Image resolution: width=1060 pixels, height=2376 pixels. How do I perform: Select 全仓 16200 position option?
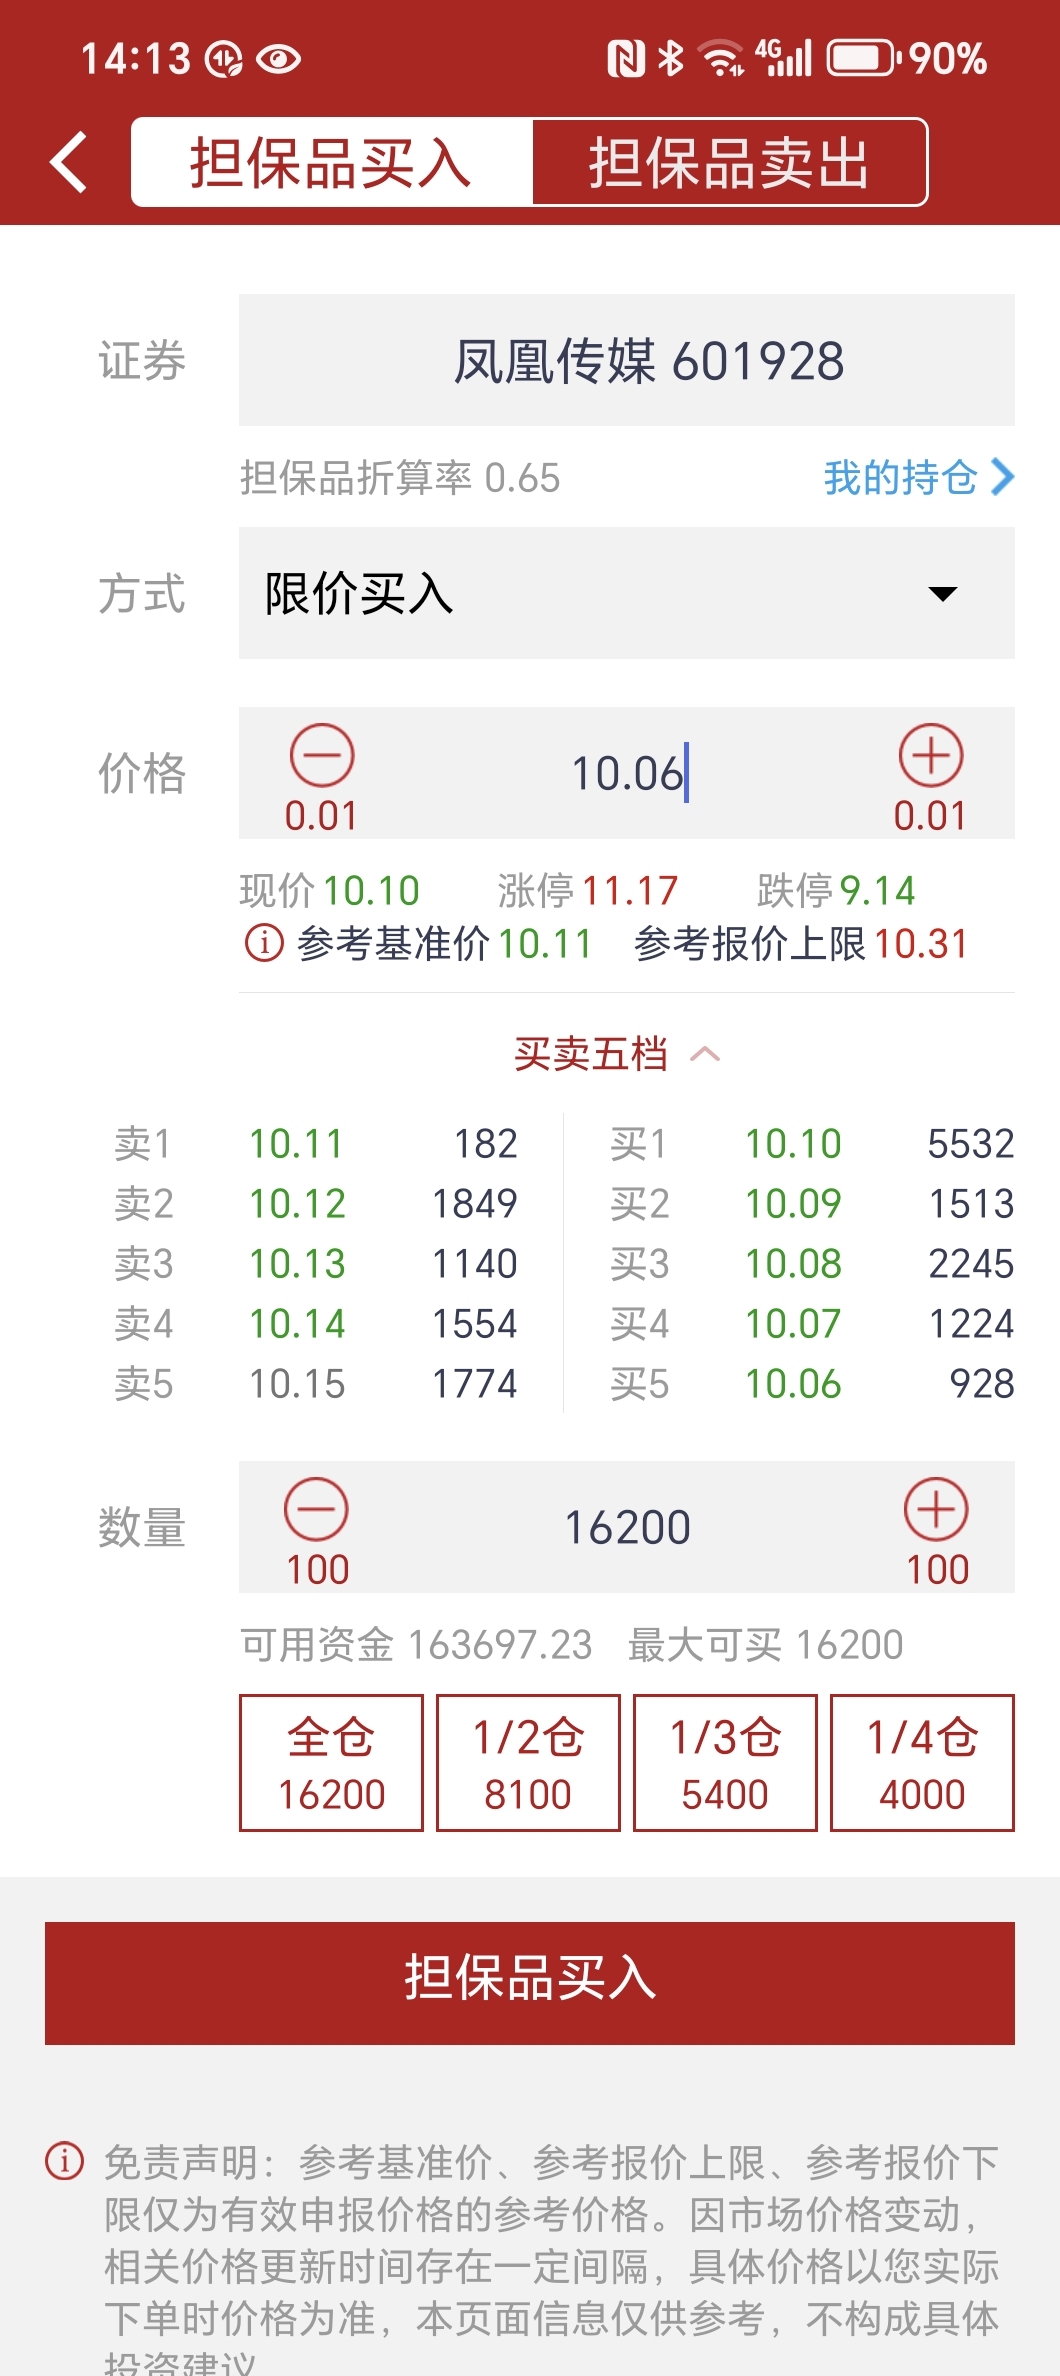[x=331, y=1763]
